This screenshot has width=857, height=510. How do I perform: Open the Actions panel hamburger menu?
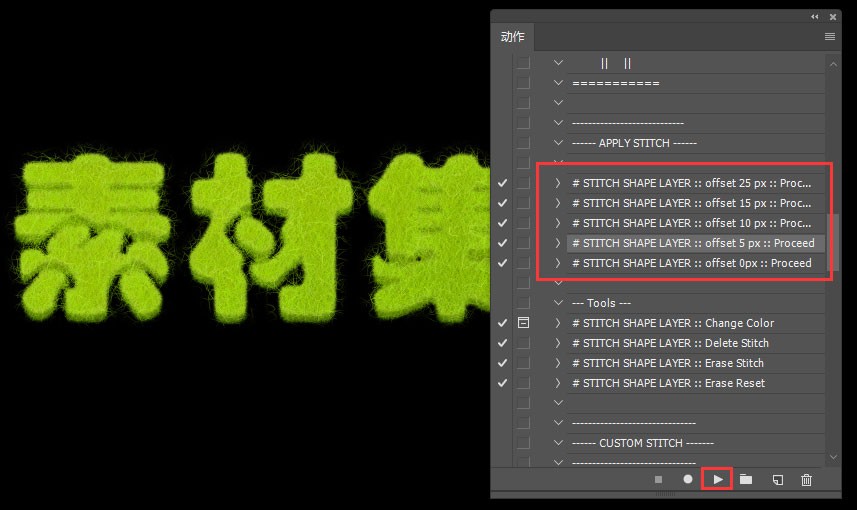(830, 36)
